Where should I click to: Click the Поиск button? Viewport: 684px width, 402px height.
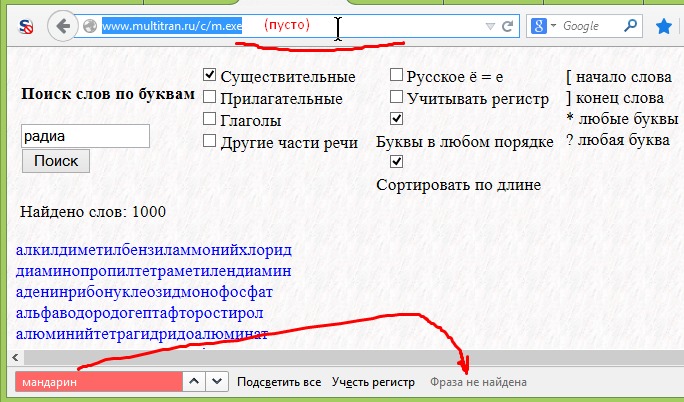click(x=56, y=161)
